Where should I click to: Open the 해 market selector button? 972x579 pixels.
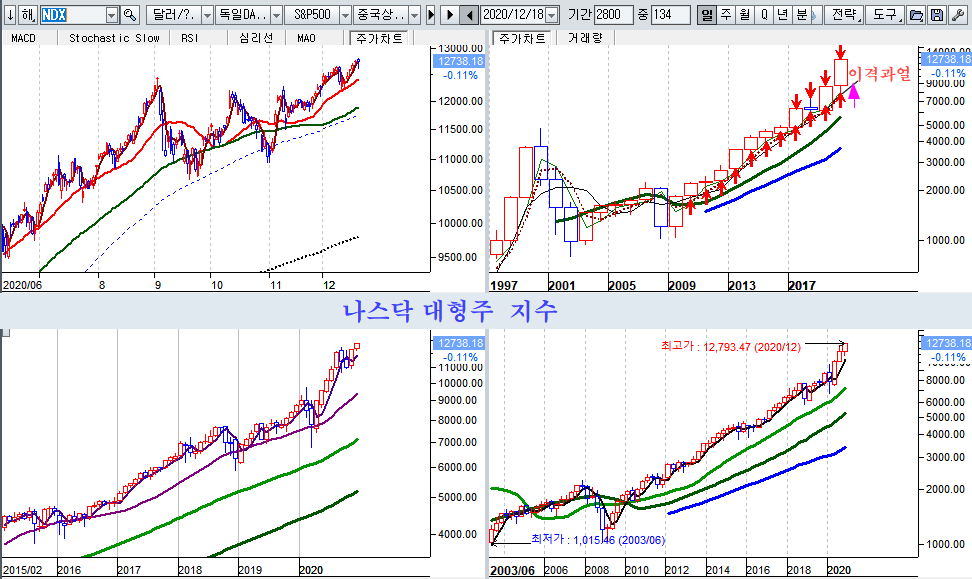tap(28, 14)
